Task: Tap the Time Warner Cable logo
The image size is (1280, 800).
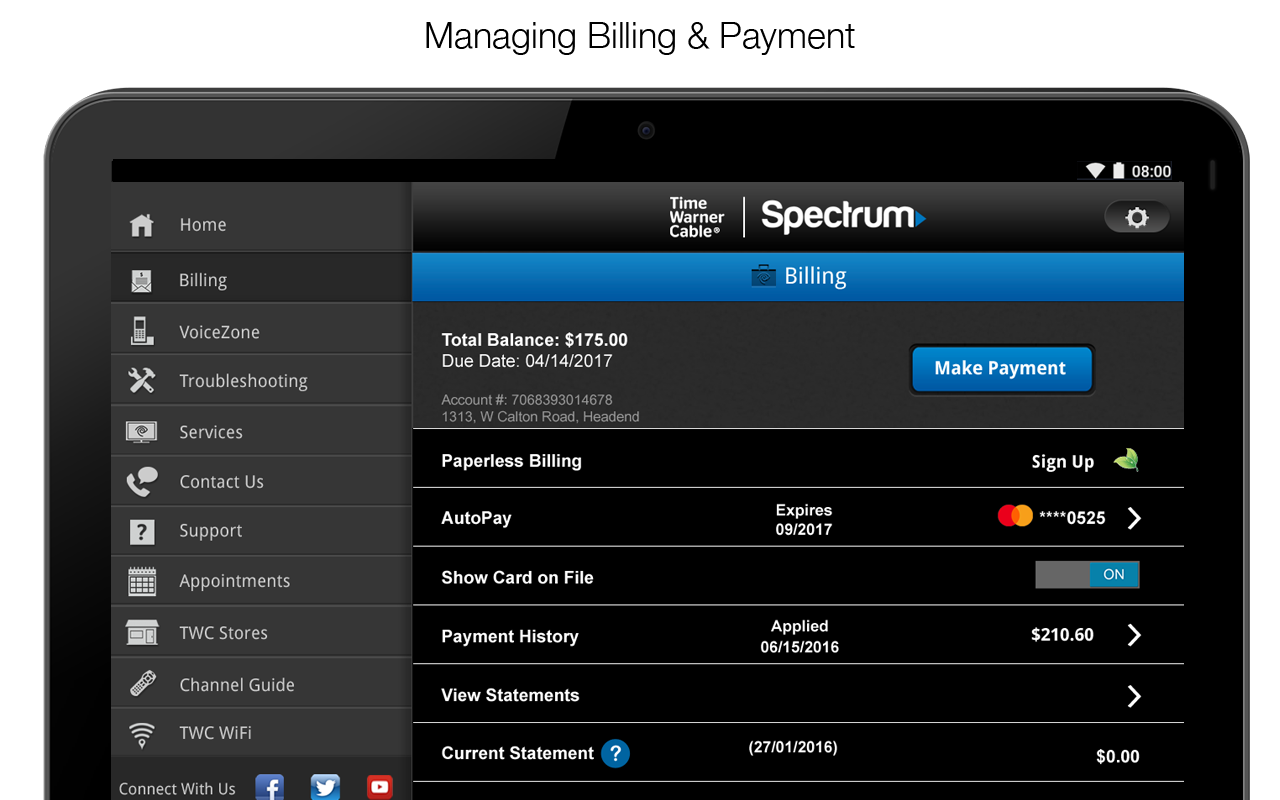Action: point(696,217)
